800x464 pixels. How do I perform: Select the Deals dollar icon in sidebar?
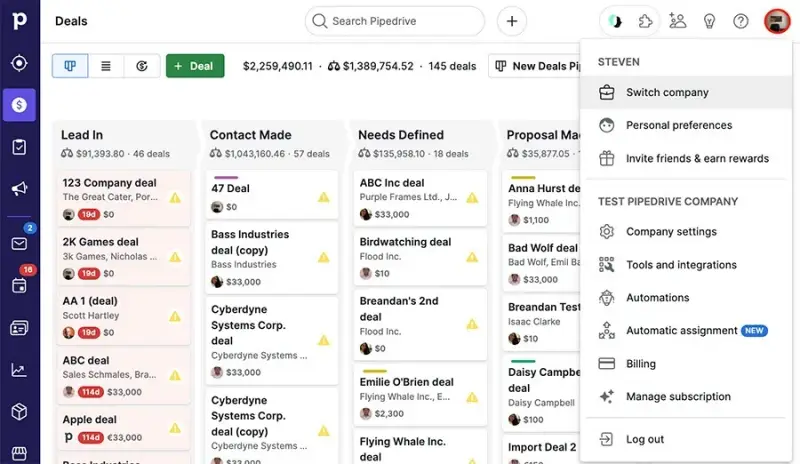[19, 105]
